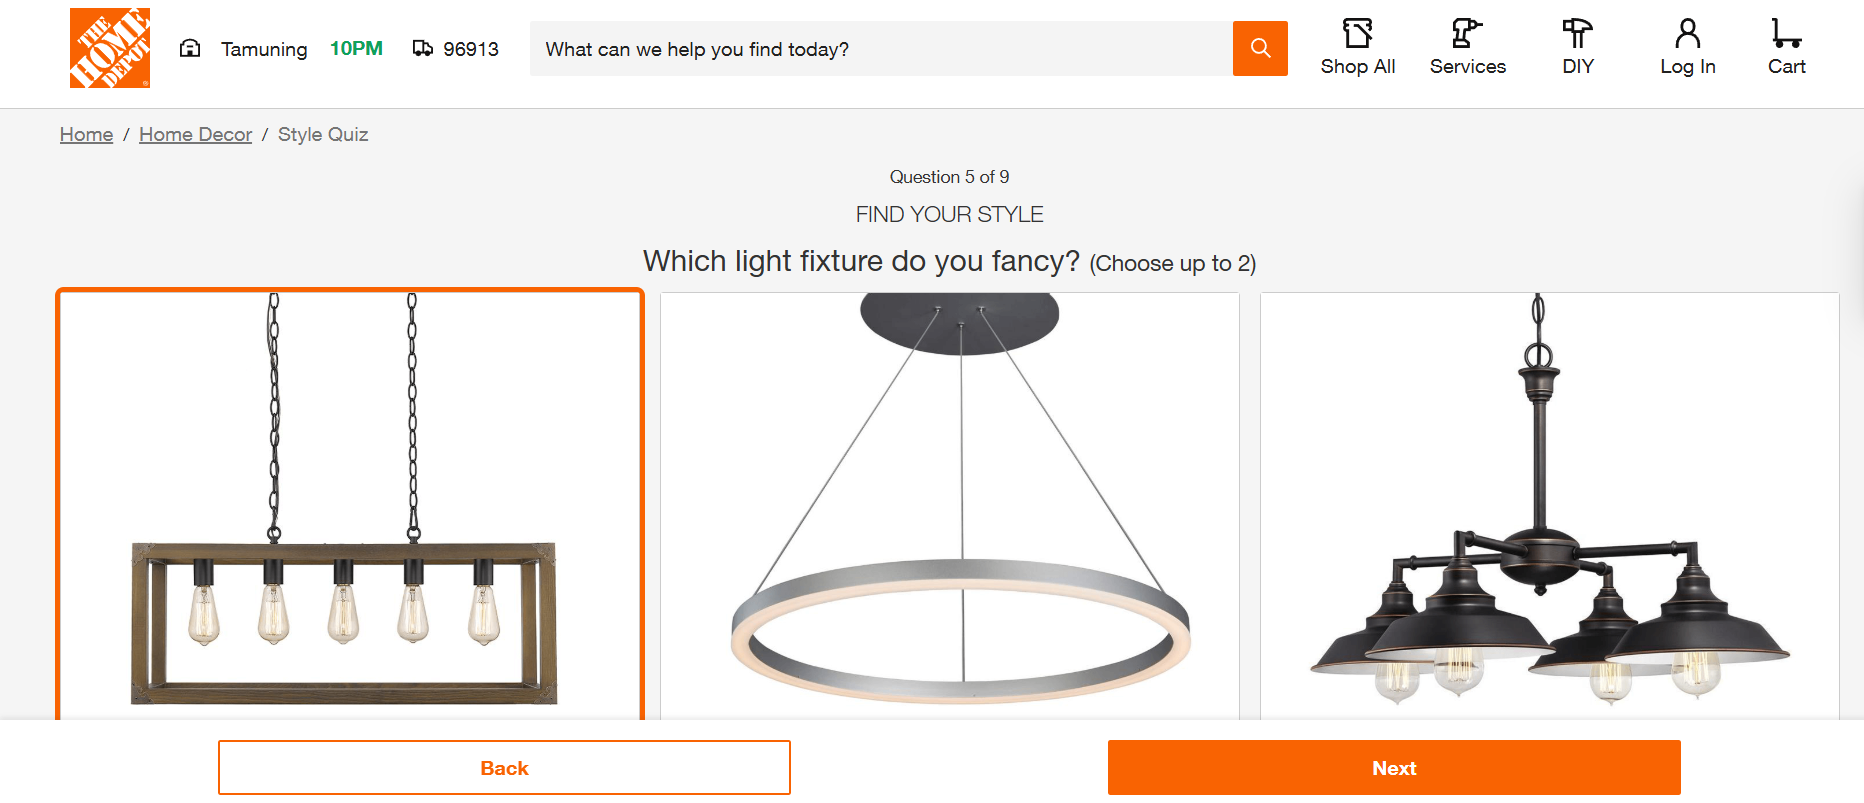Select the round LED ring pendant fixture

[x=949, y=505]
